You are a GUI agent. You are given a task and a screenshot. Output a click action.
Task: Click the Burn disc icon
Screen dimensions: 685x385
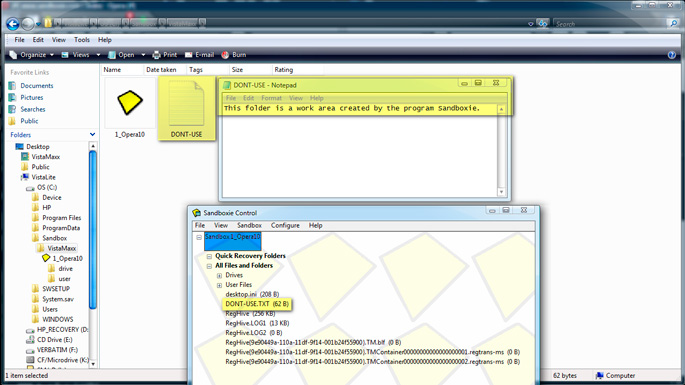[x=225, y=55]
